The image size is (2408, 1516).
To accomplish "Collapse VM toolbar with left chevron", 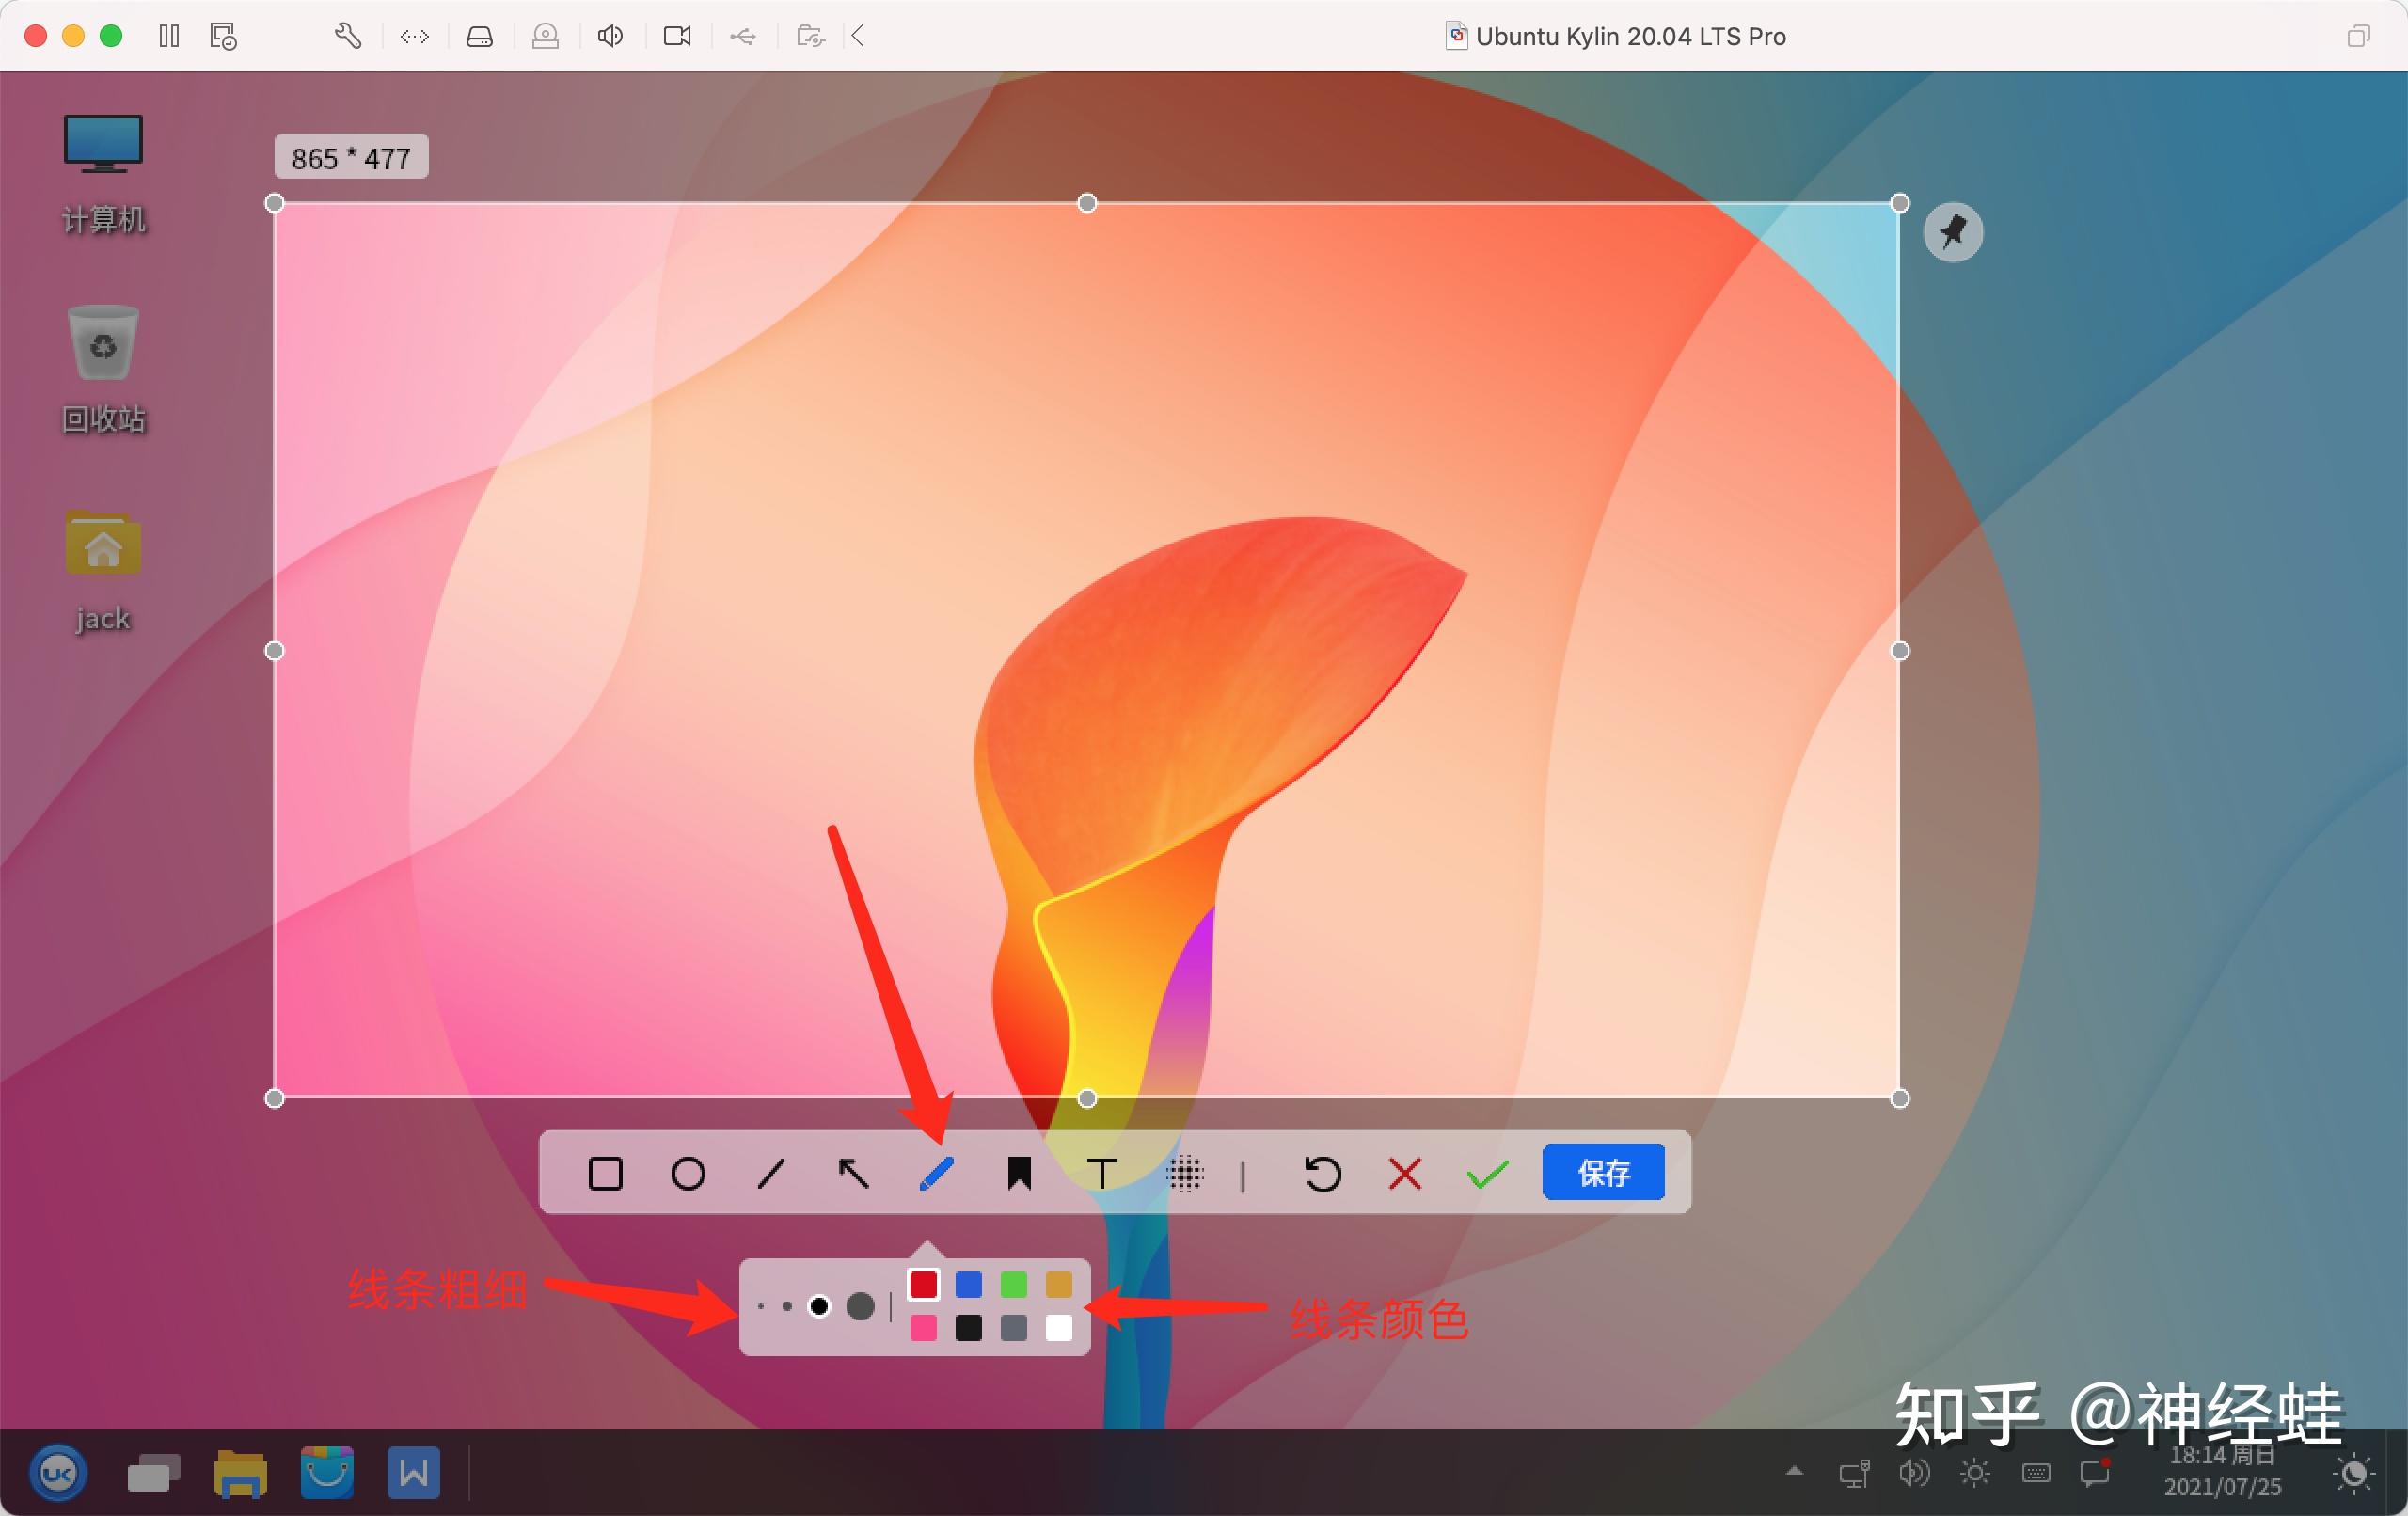I will [857, 36].
